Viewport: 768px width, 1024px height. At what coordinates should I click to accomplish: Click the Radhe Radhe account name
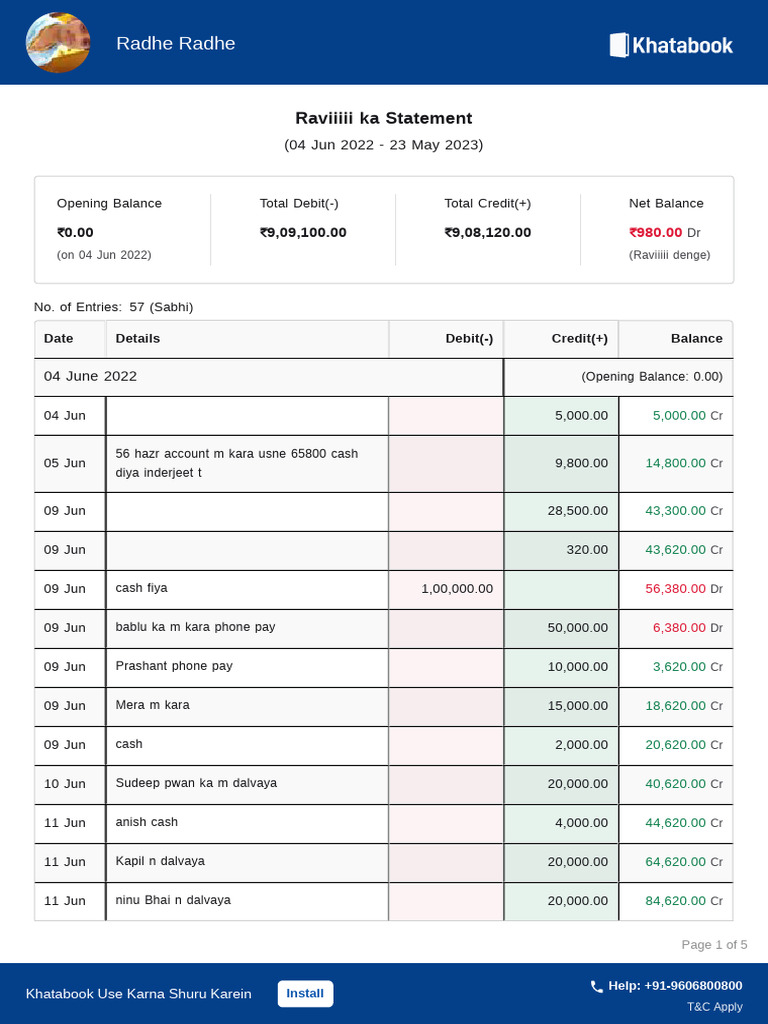176,43
